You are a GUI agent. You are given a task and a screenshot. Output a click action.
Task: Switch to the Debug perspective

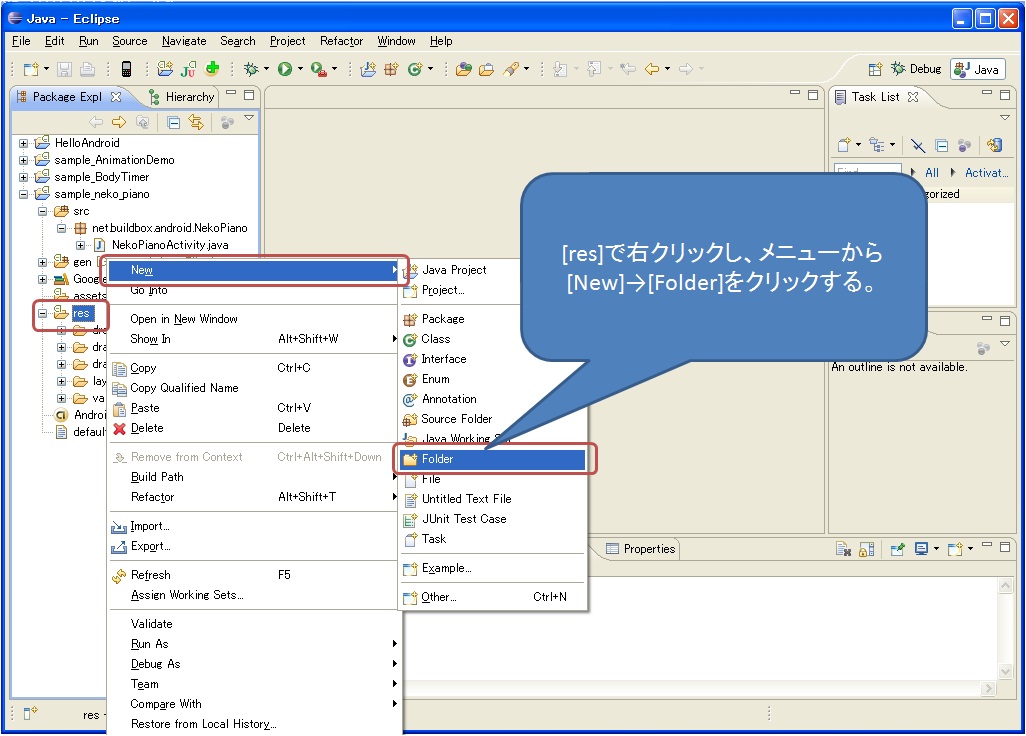tap(916, 69)
